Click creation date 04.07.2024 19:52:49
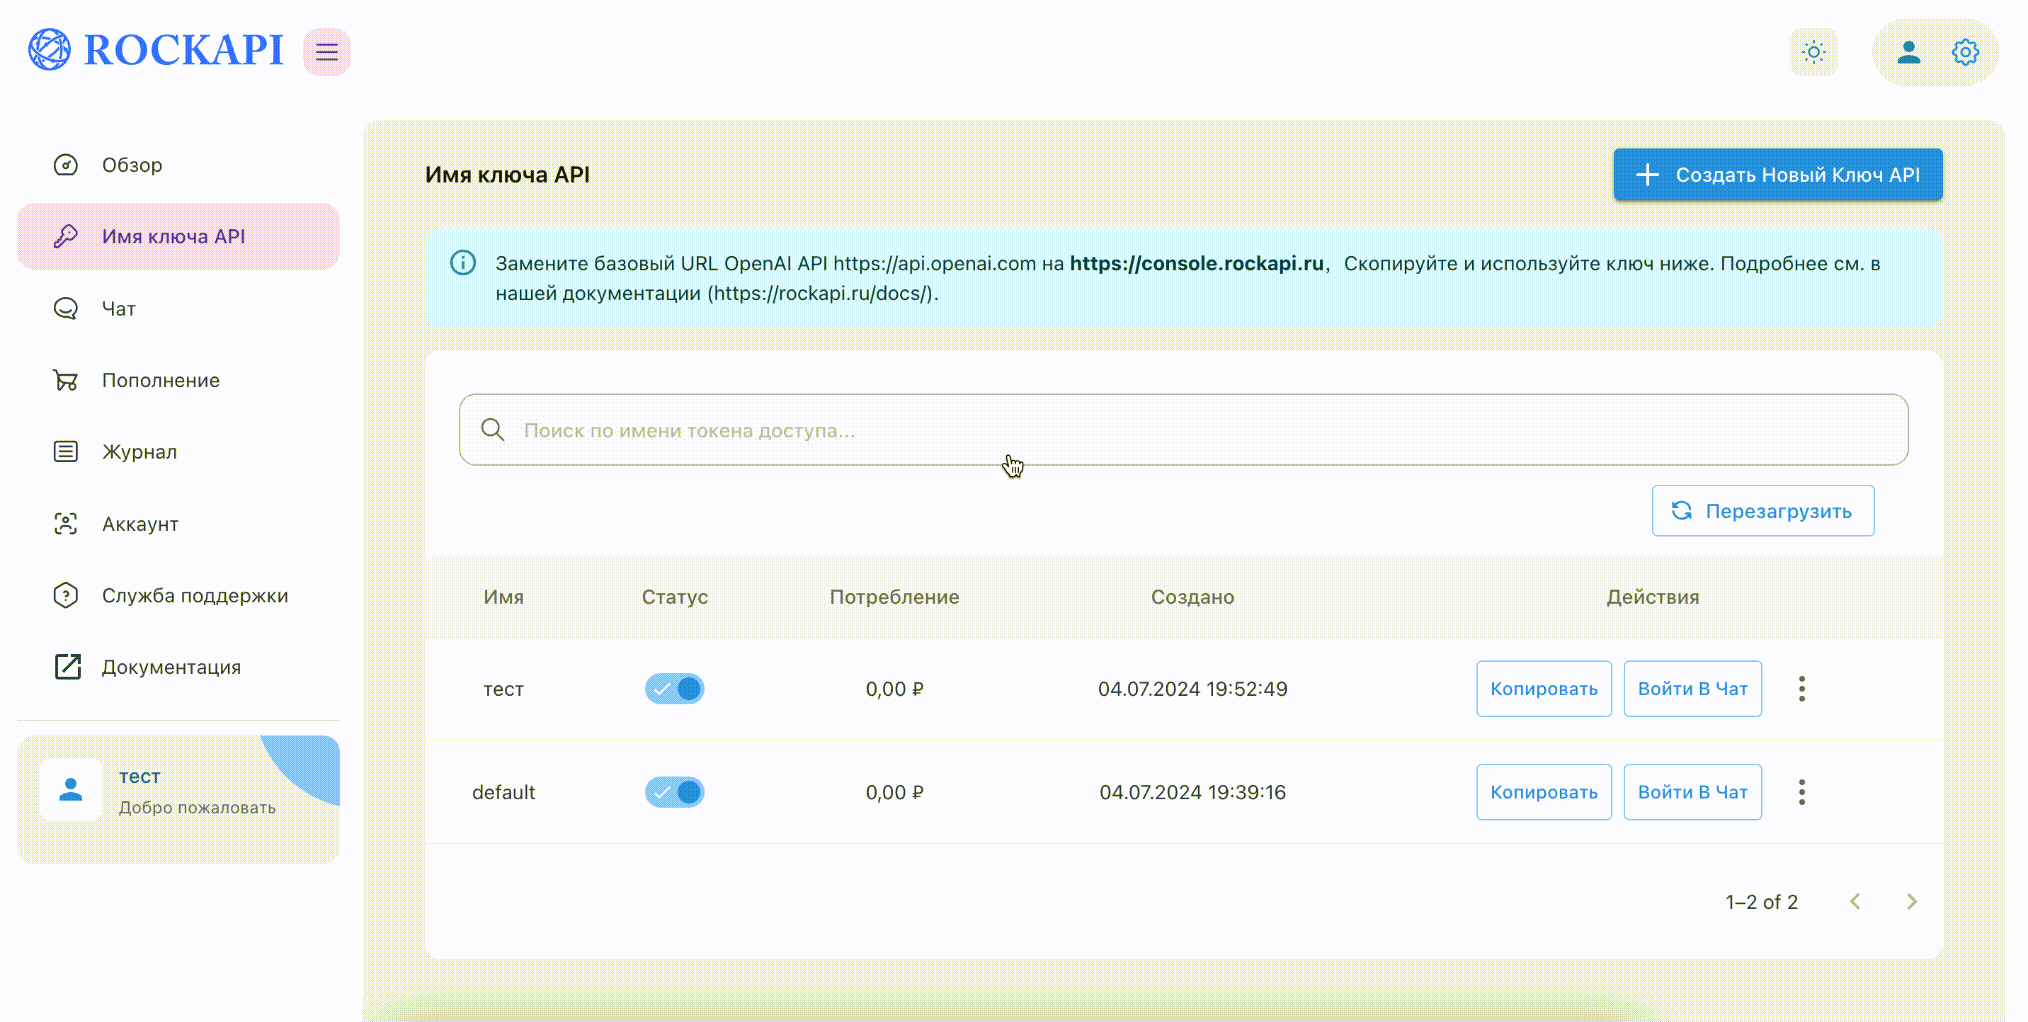The height and width of the screenshot is (1022, 2028). tap(1193, 689)
